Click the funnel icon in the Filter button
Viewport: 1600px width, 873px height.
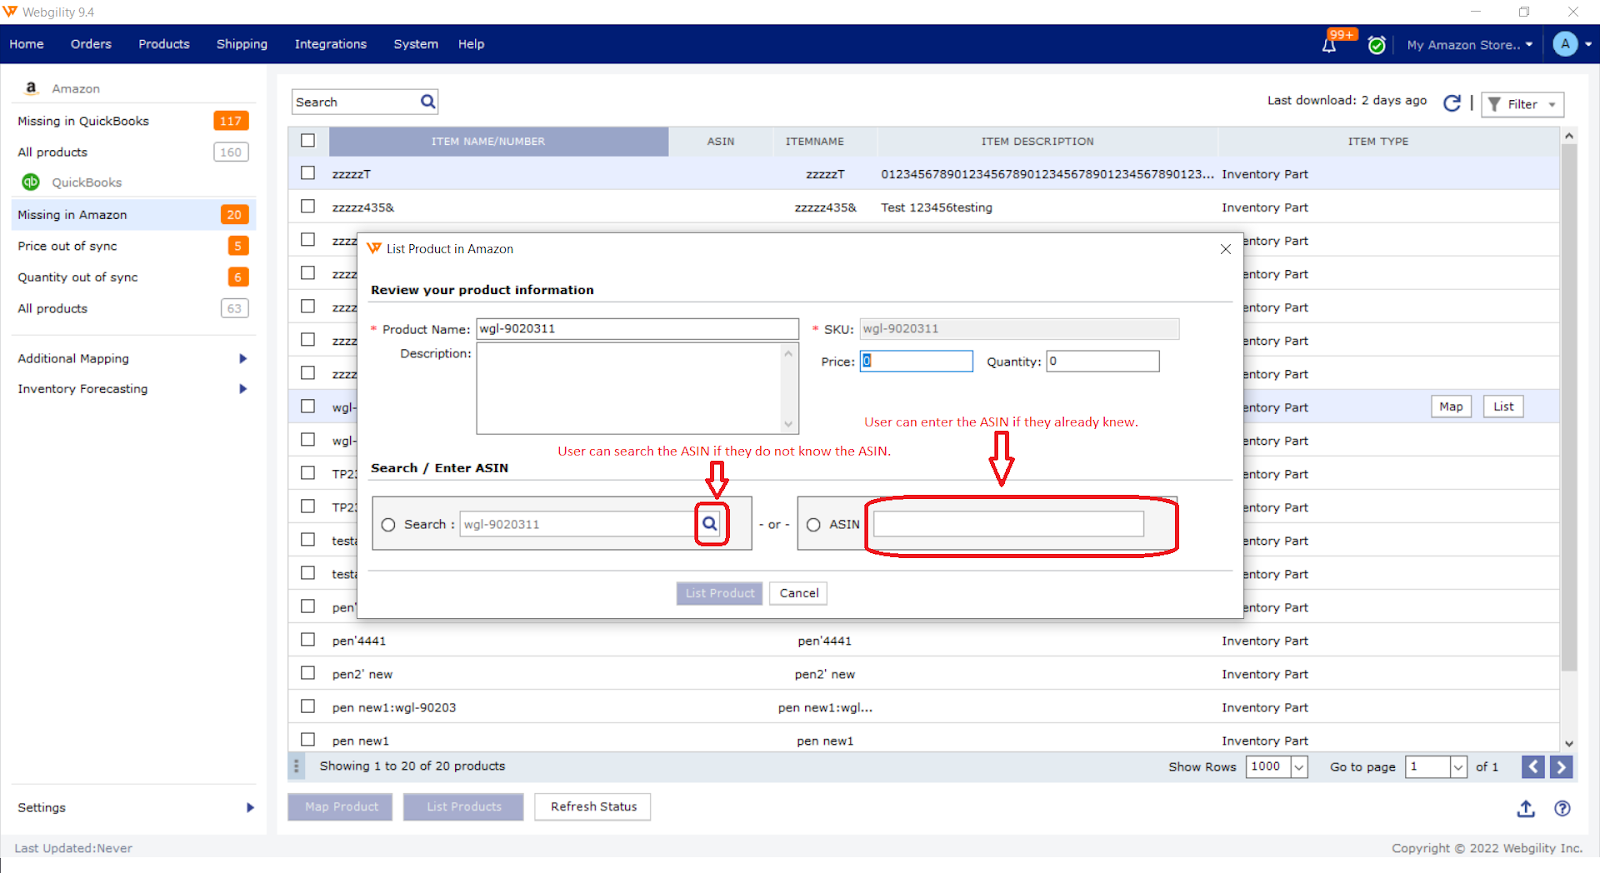(x=1494, y=104)
